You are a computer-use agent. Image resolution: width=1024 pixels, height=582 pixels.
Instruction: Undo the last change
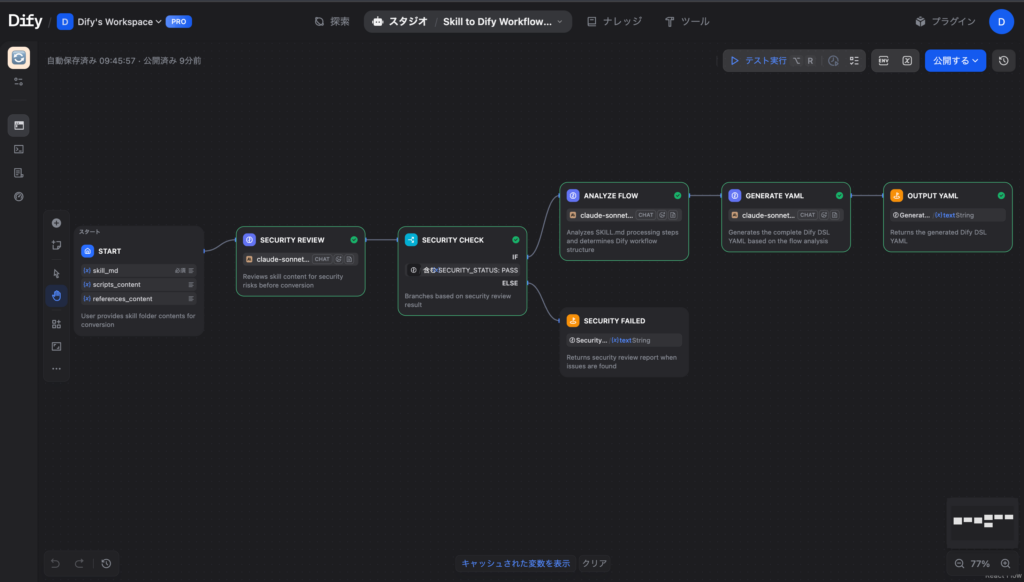pos(54,563)
